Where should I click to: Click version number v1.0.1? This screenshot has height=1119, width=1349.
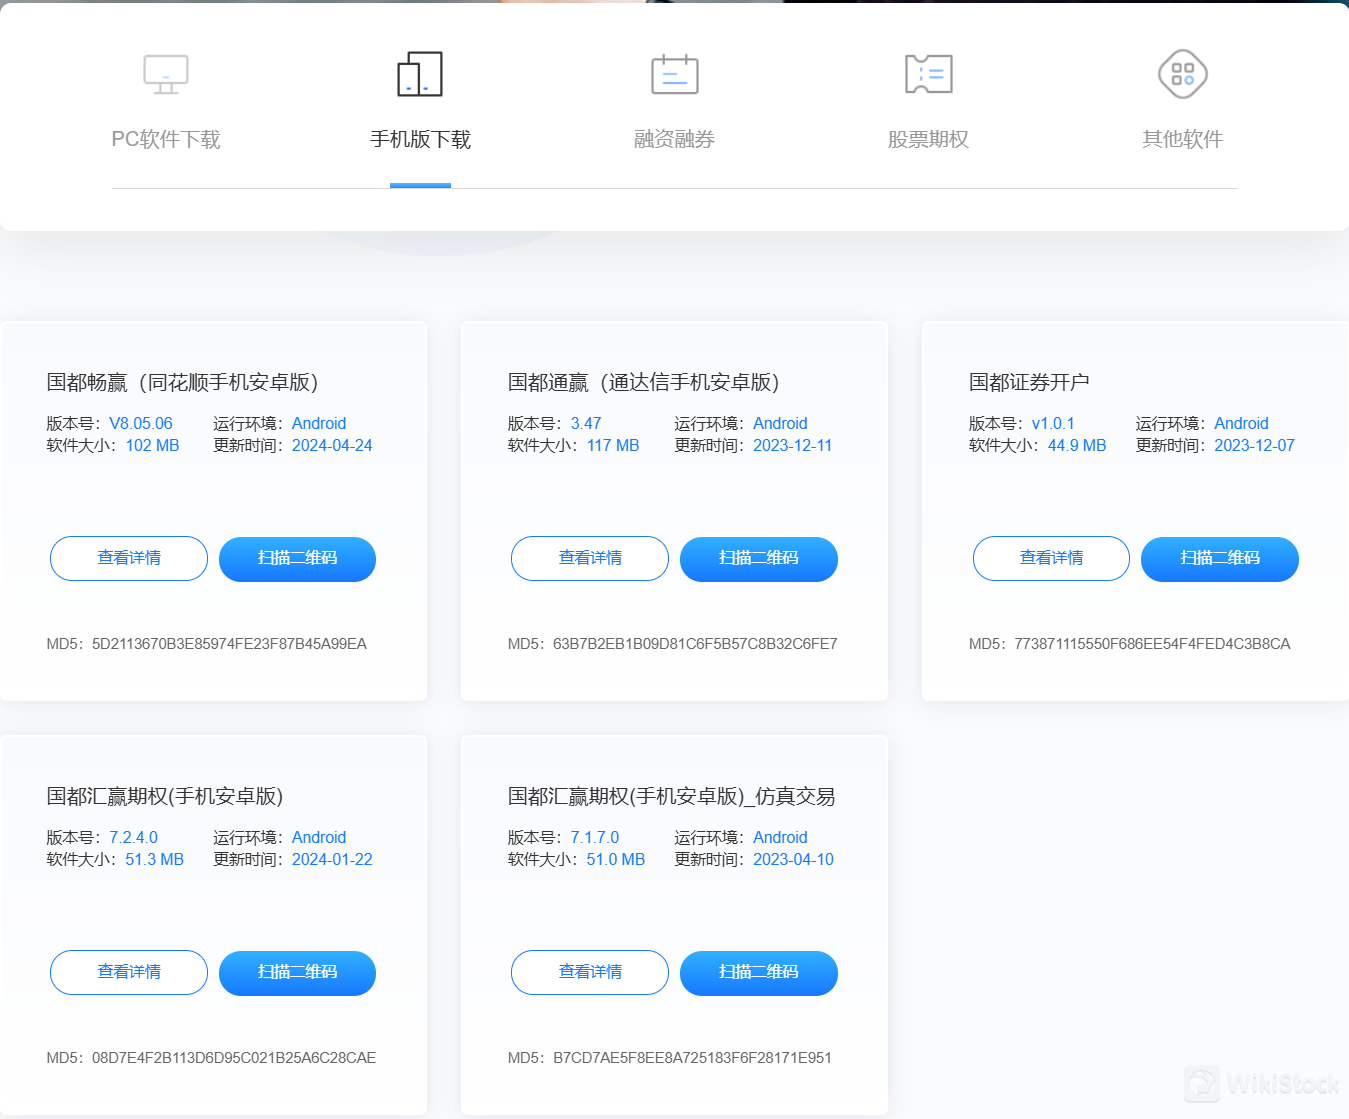(1053, 423)
